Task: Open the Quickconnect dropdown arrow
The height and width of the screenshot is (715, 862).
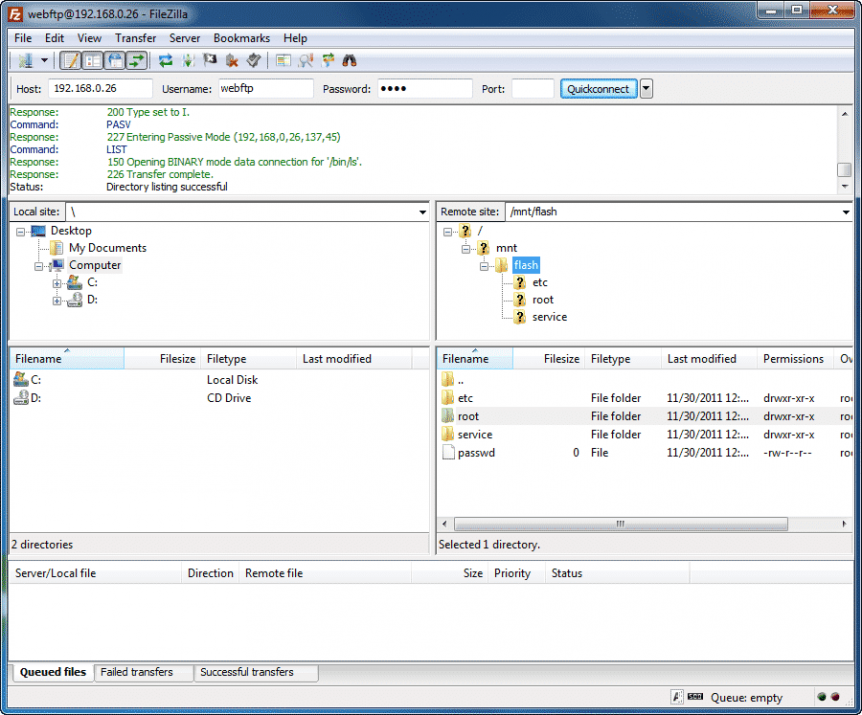Action: tap(645, 88)
